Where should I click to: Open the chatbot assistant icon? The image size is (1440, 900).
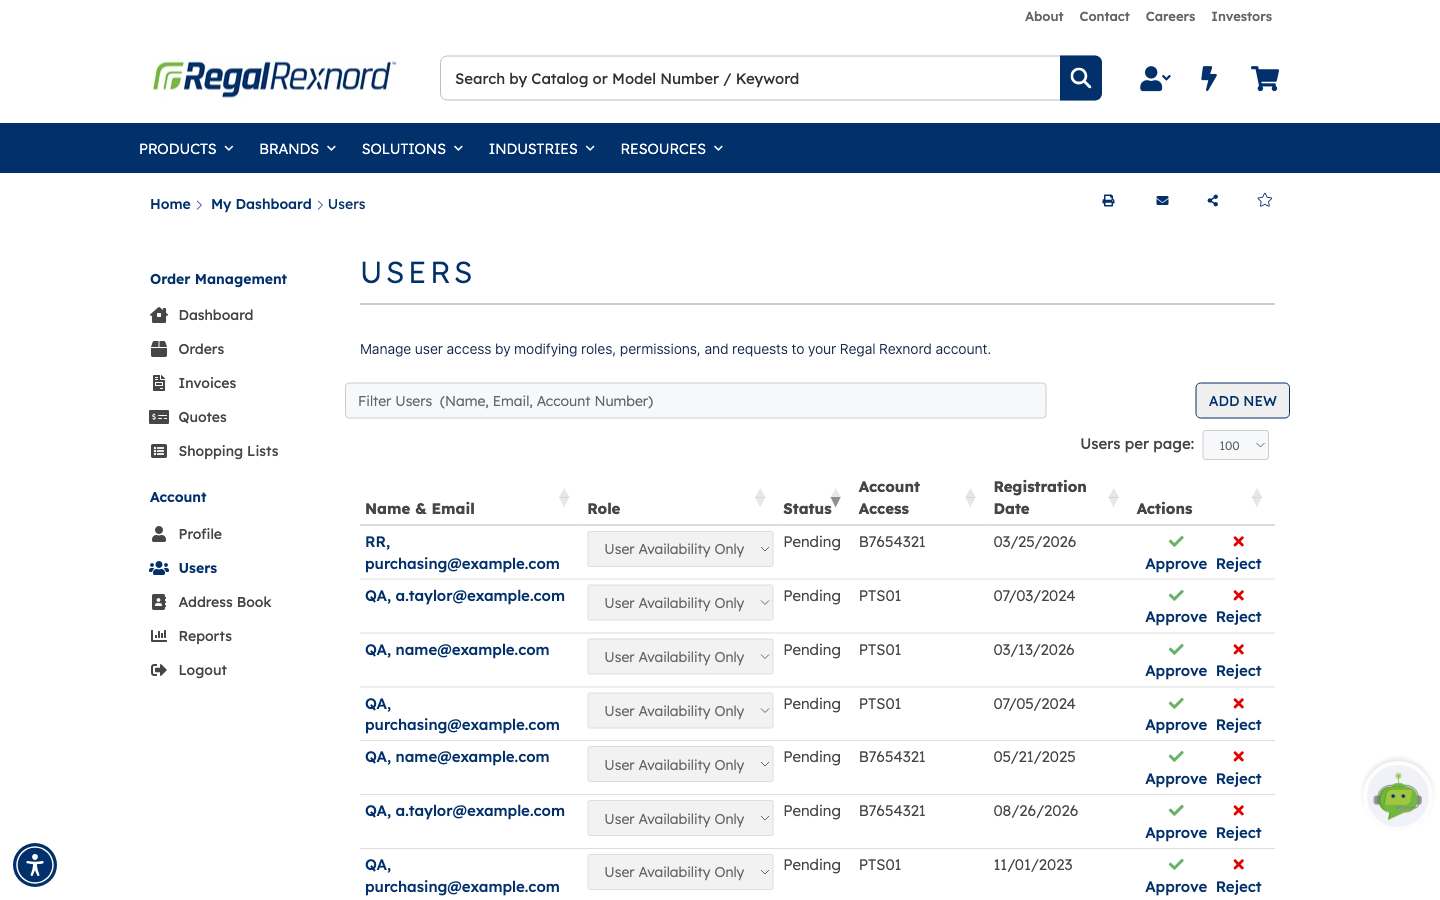(1398, 797)
